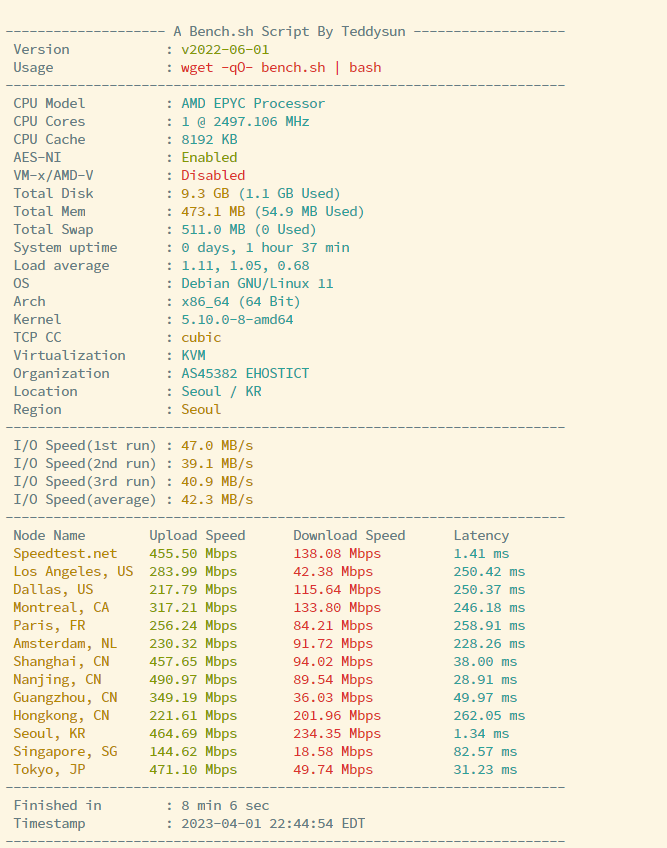
Task: Click the VM-x/AMD-V Disabled value
Action: (213, 176)
